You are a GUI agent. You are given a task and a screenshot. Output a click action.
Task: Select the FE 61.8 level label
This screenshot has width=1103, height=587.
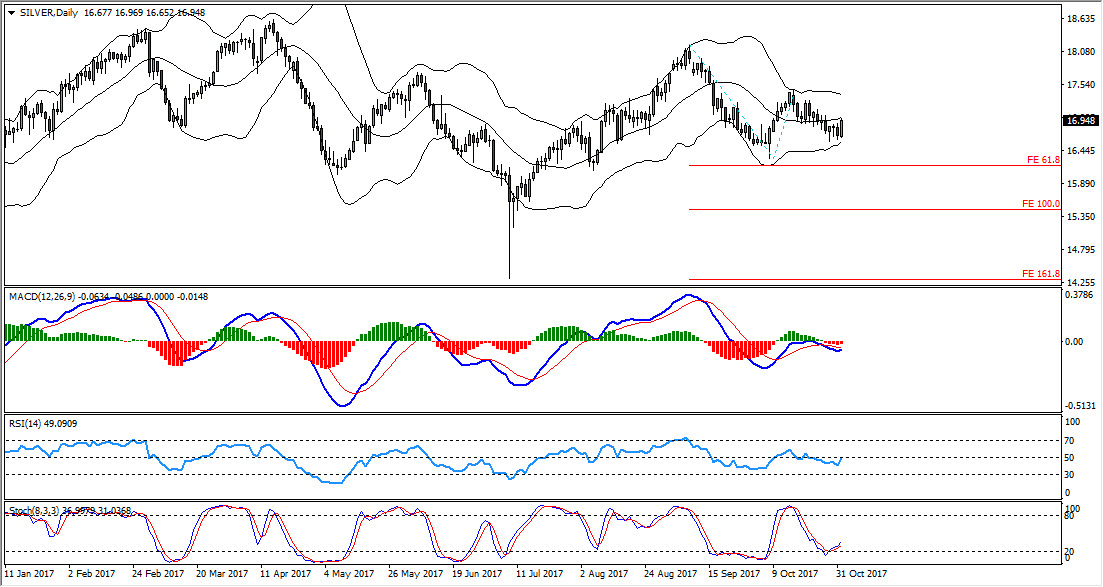1042,160
